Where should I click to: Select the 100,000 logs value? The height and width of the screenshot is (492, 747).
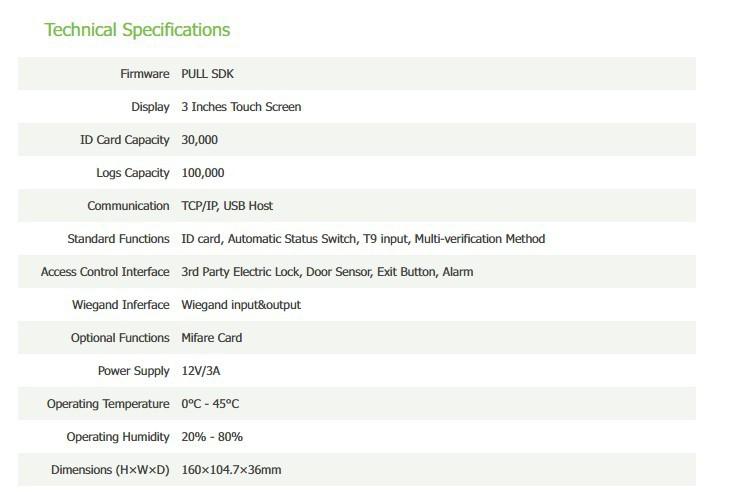point(203,173)
